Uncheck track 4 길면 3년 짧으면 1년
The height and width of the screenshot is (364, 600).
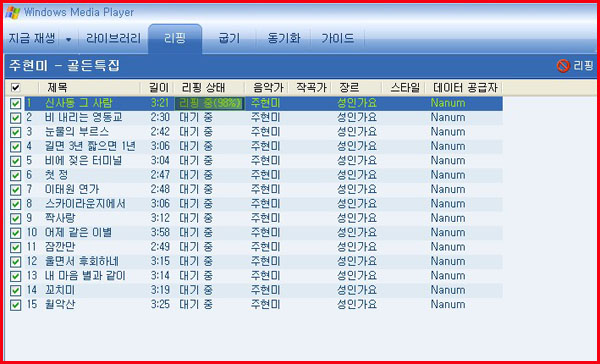(x=15, y=147)
